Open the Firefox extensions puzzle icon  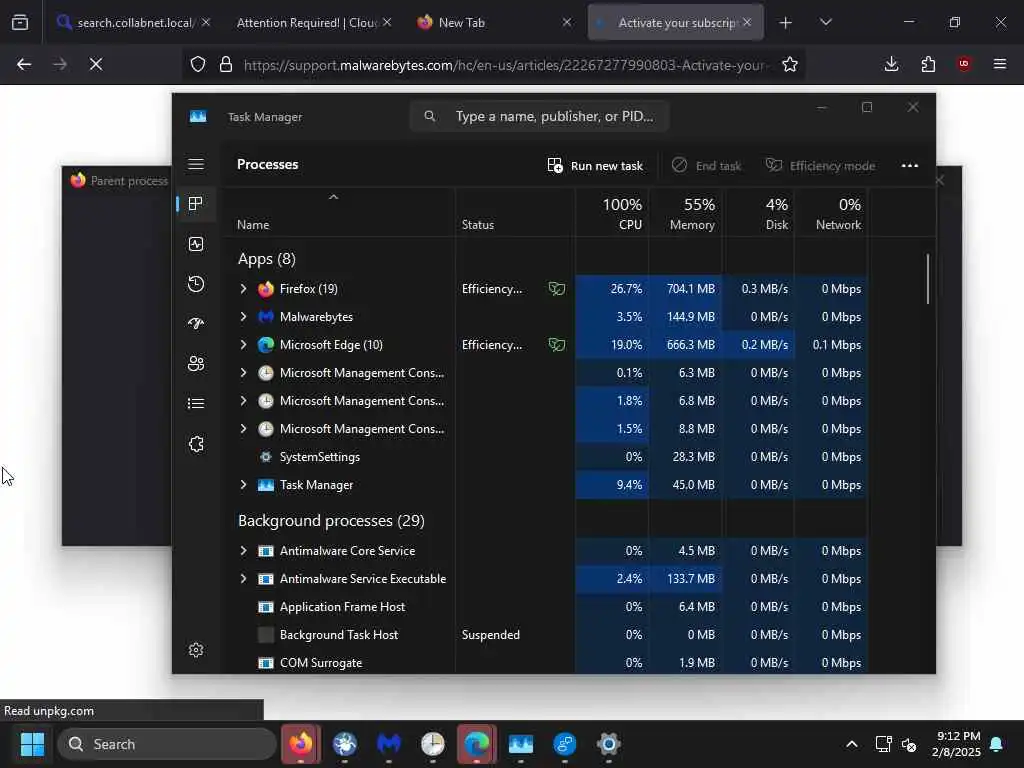[928, 64]
